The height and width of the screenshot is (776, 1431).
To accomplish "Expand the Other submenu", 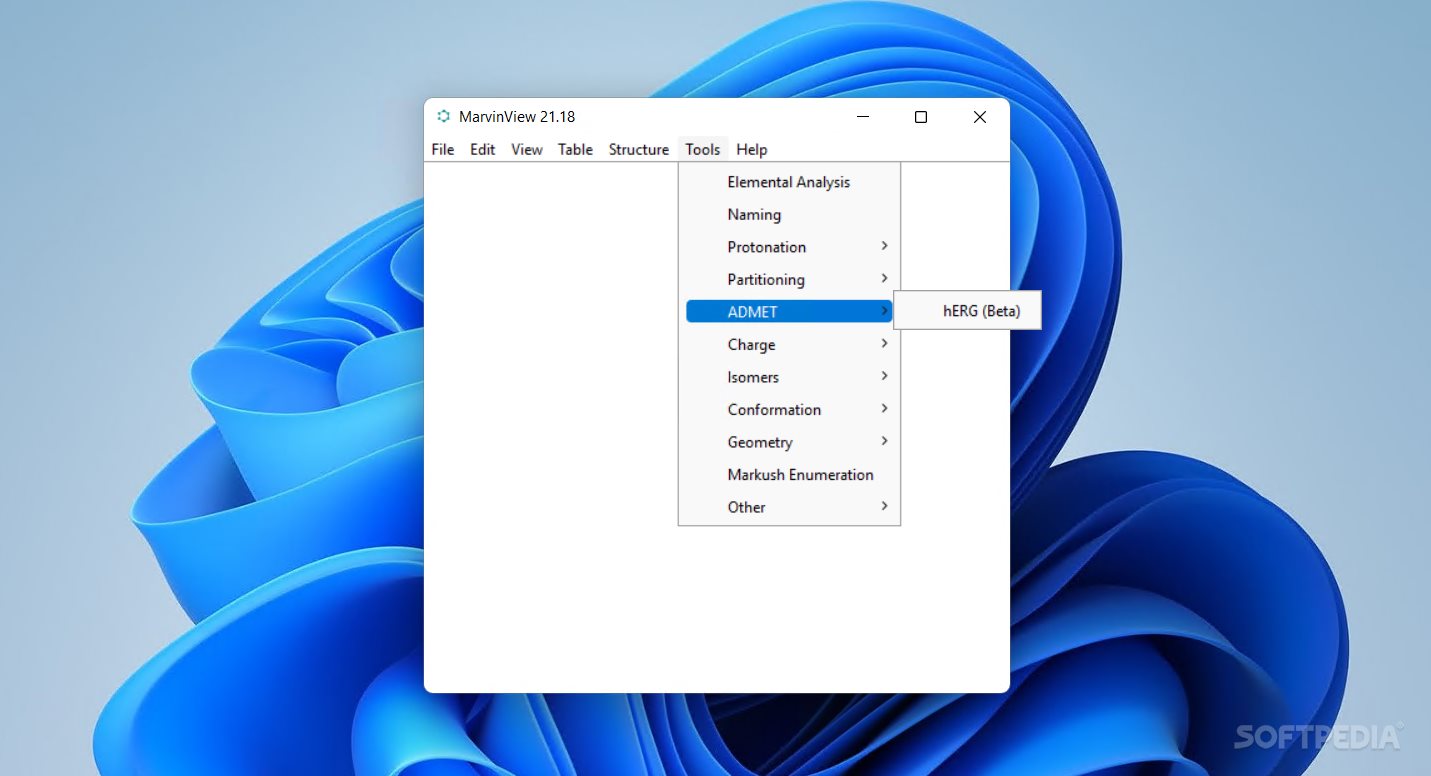I will coord(789,507).
